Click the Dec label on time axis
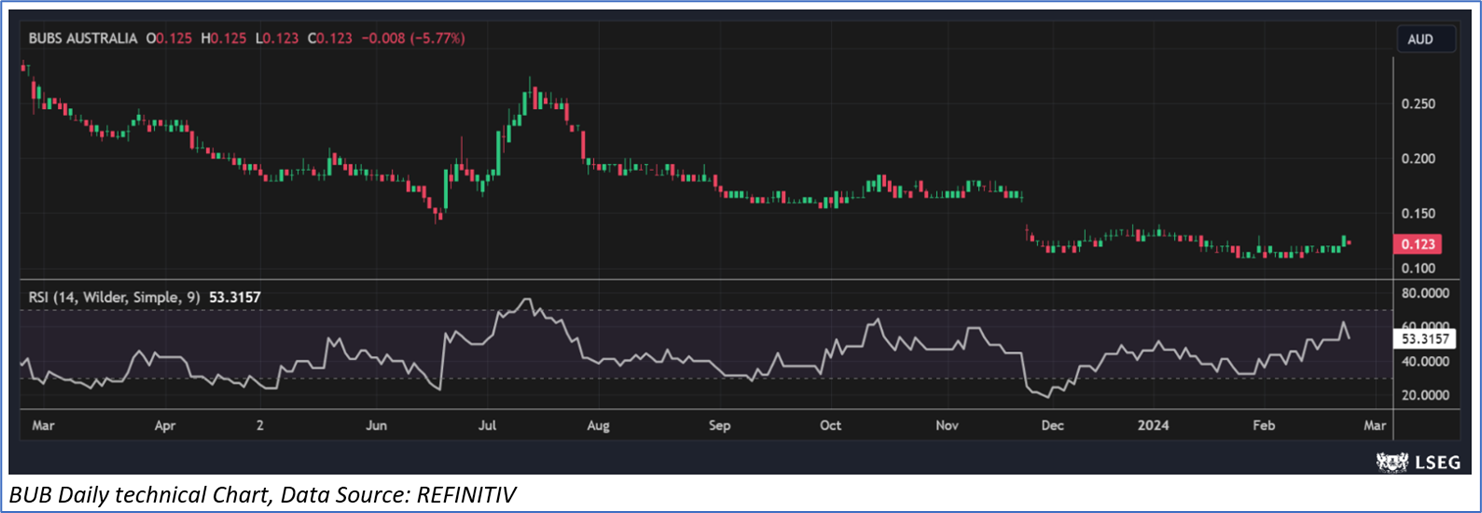 coord(1052,425)
